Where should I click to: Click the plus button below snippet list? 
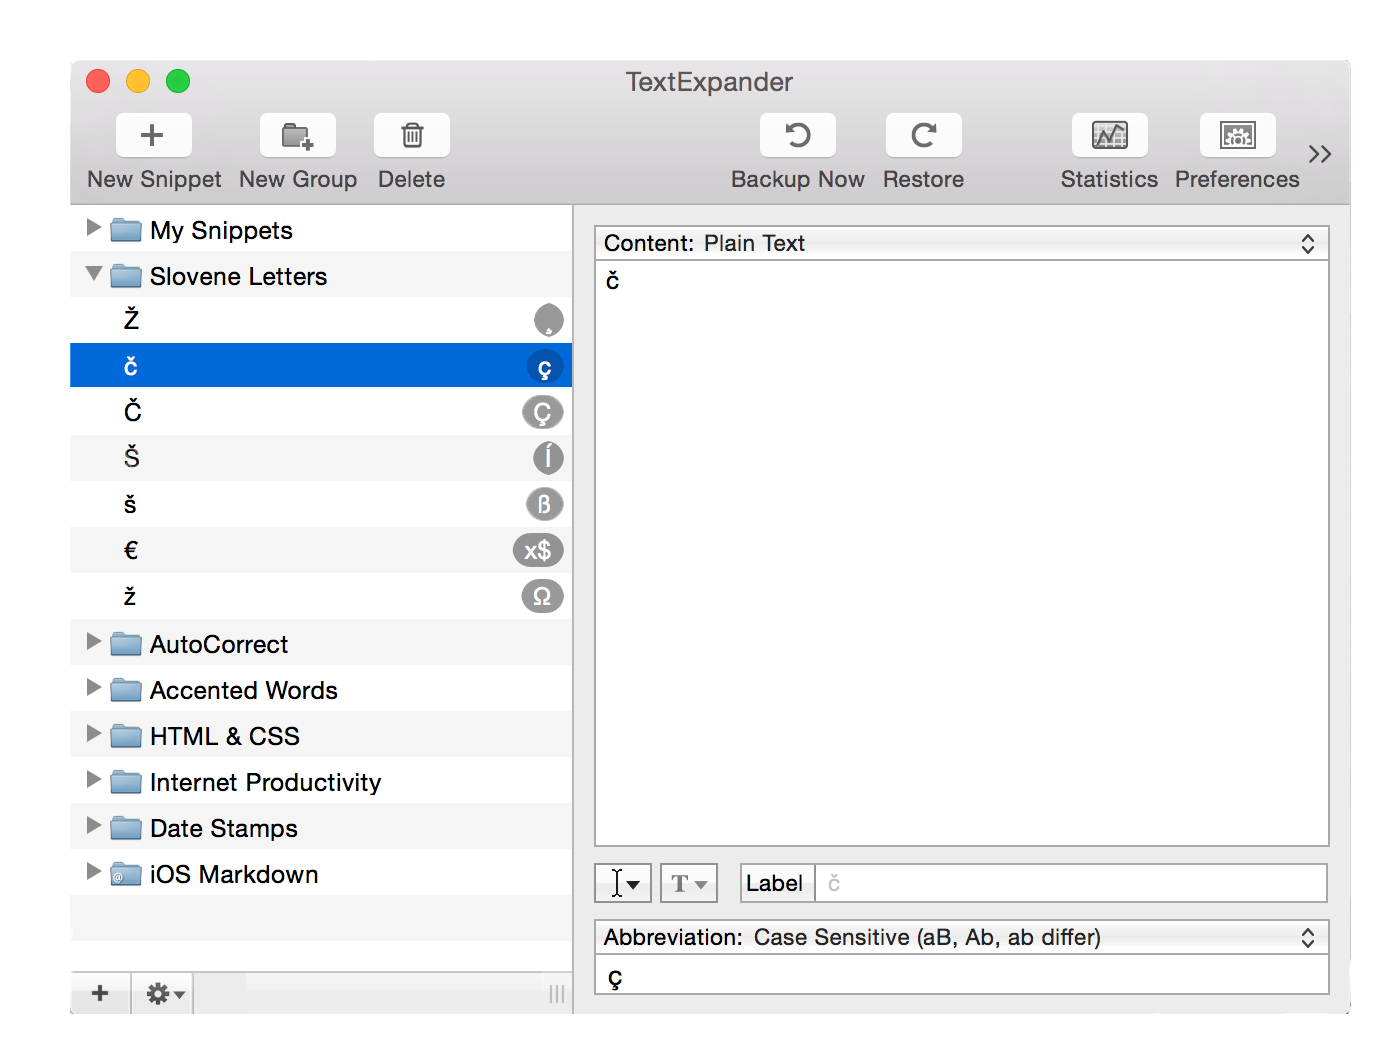(x=100, y=993)
